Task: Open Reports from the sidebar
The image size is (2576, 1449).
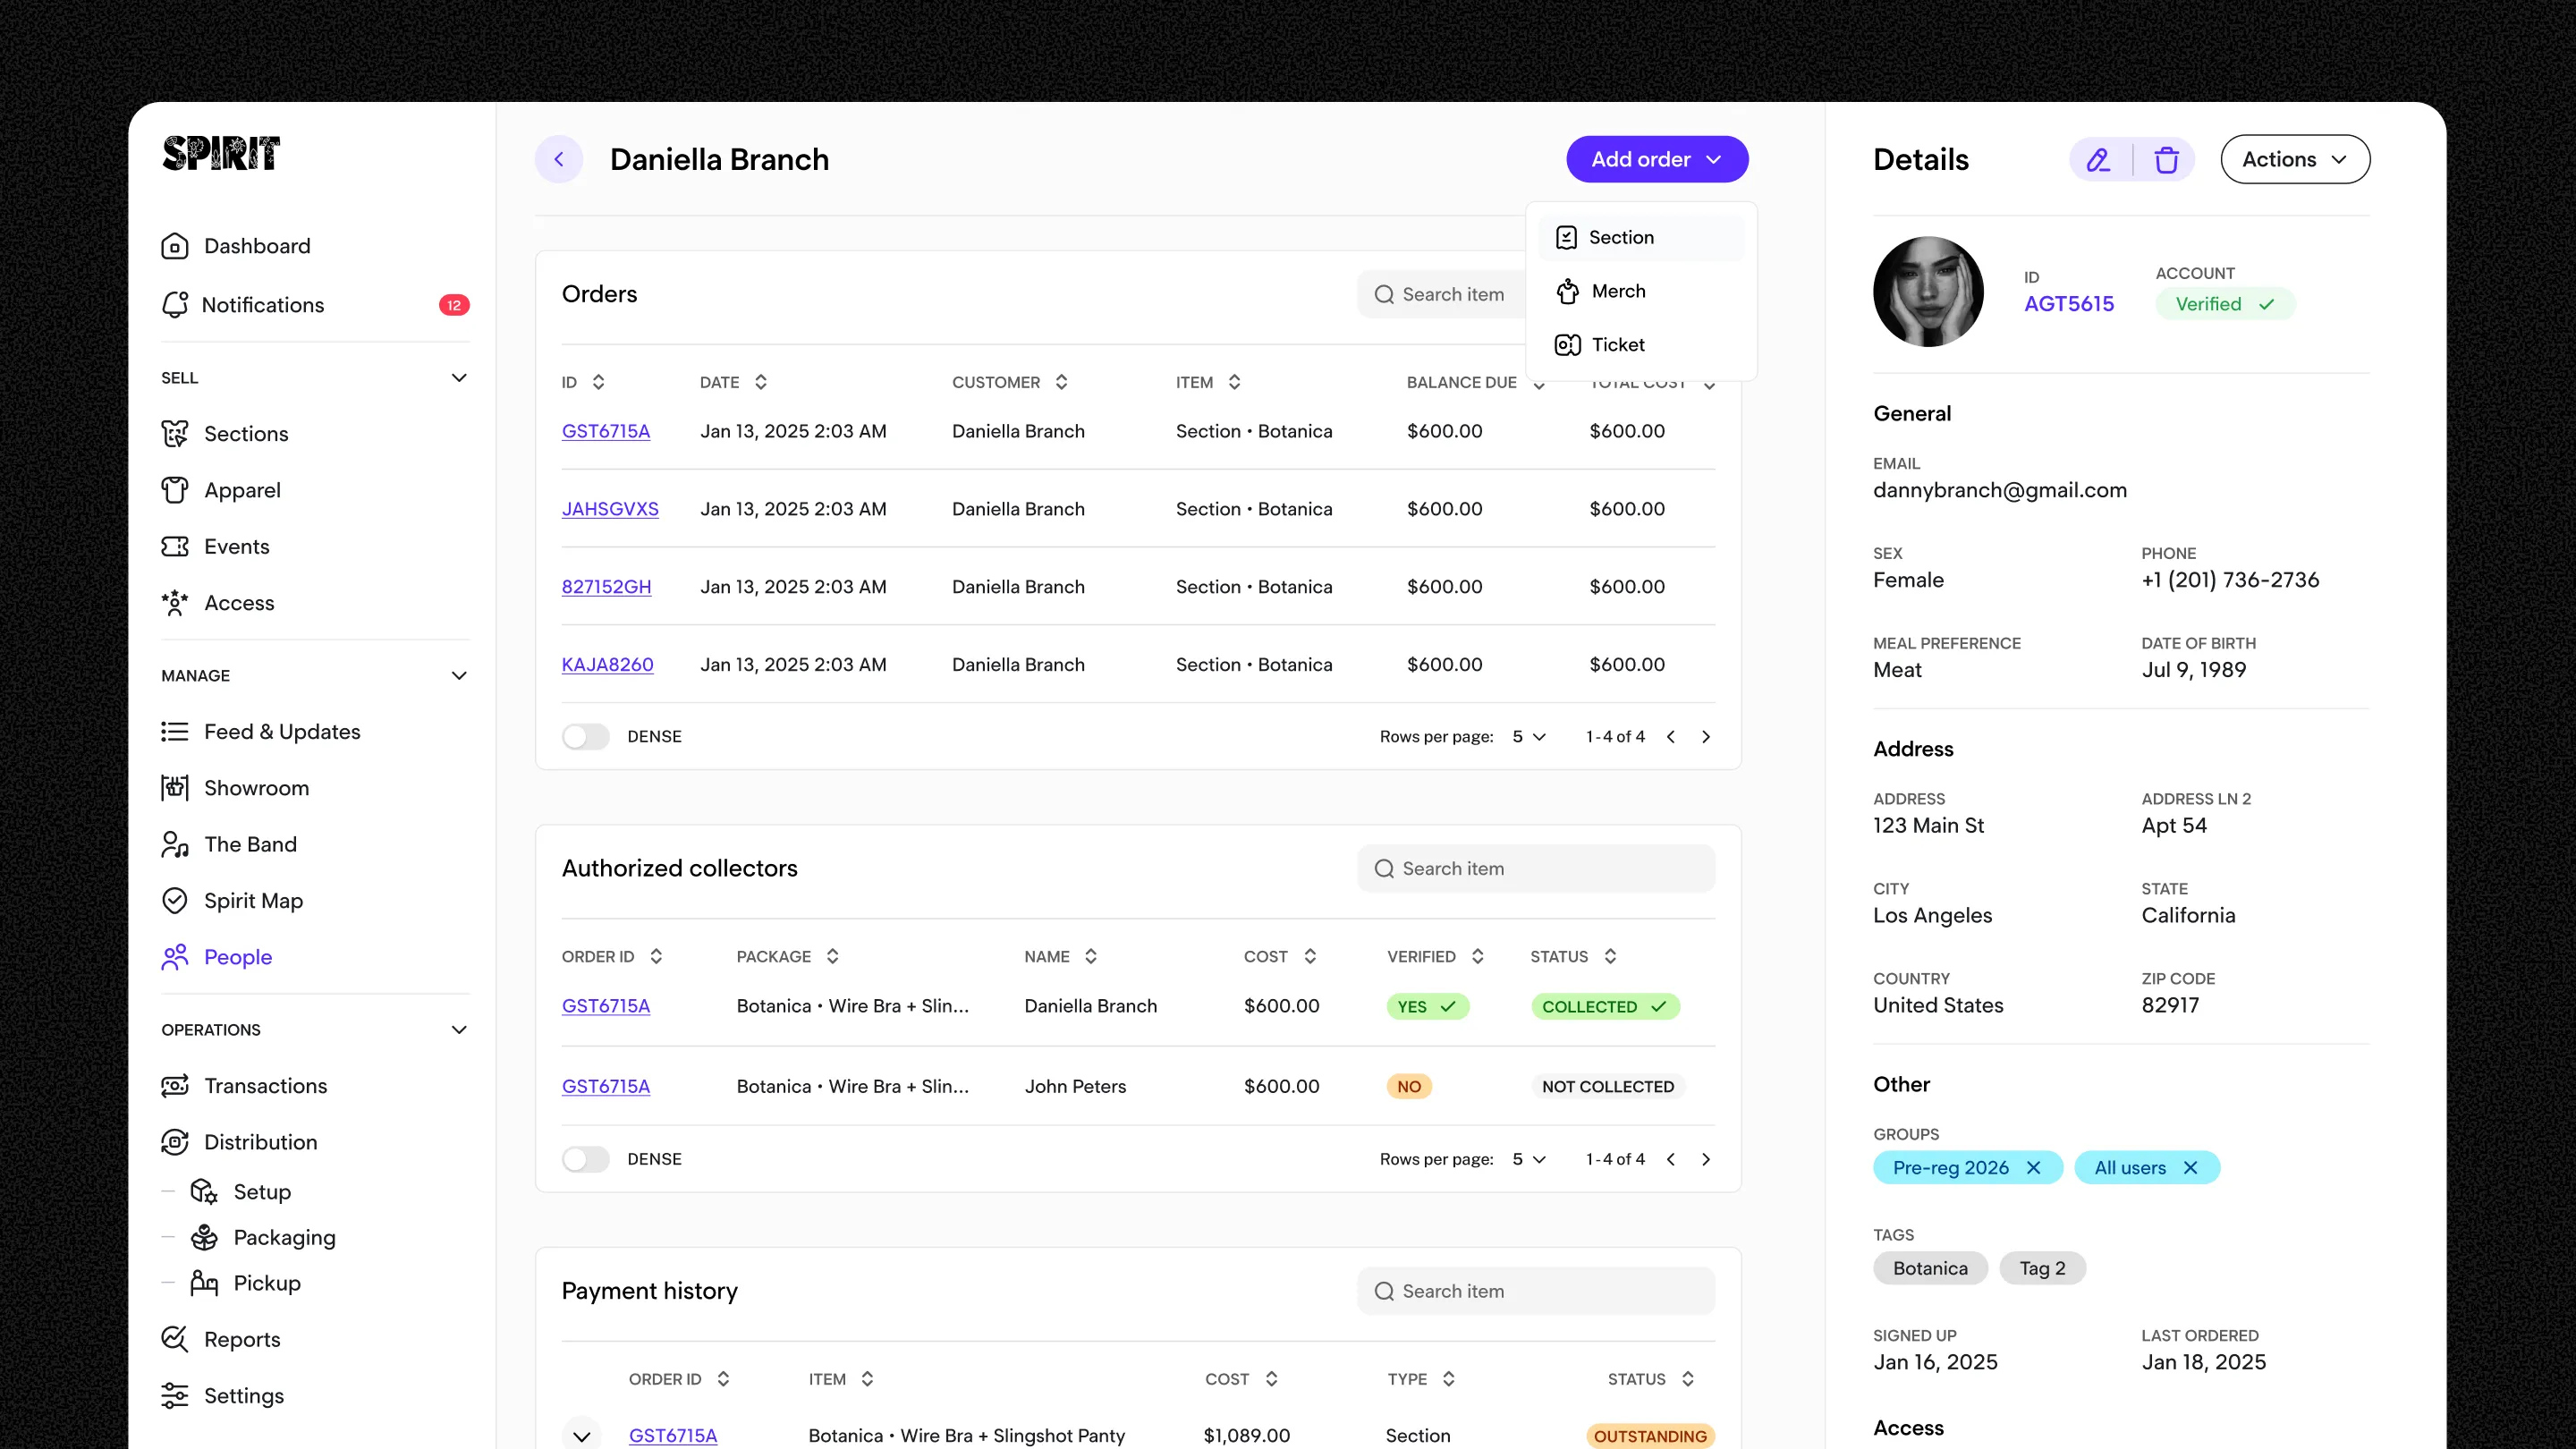Action: [x=241, y=1340]
